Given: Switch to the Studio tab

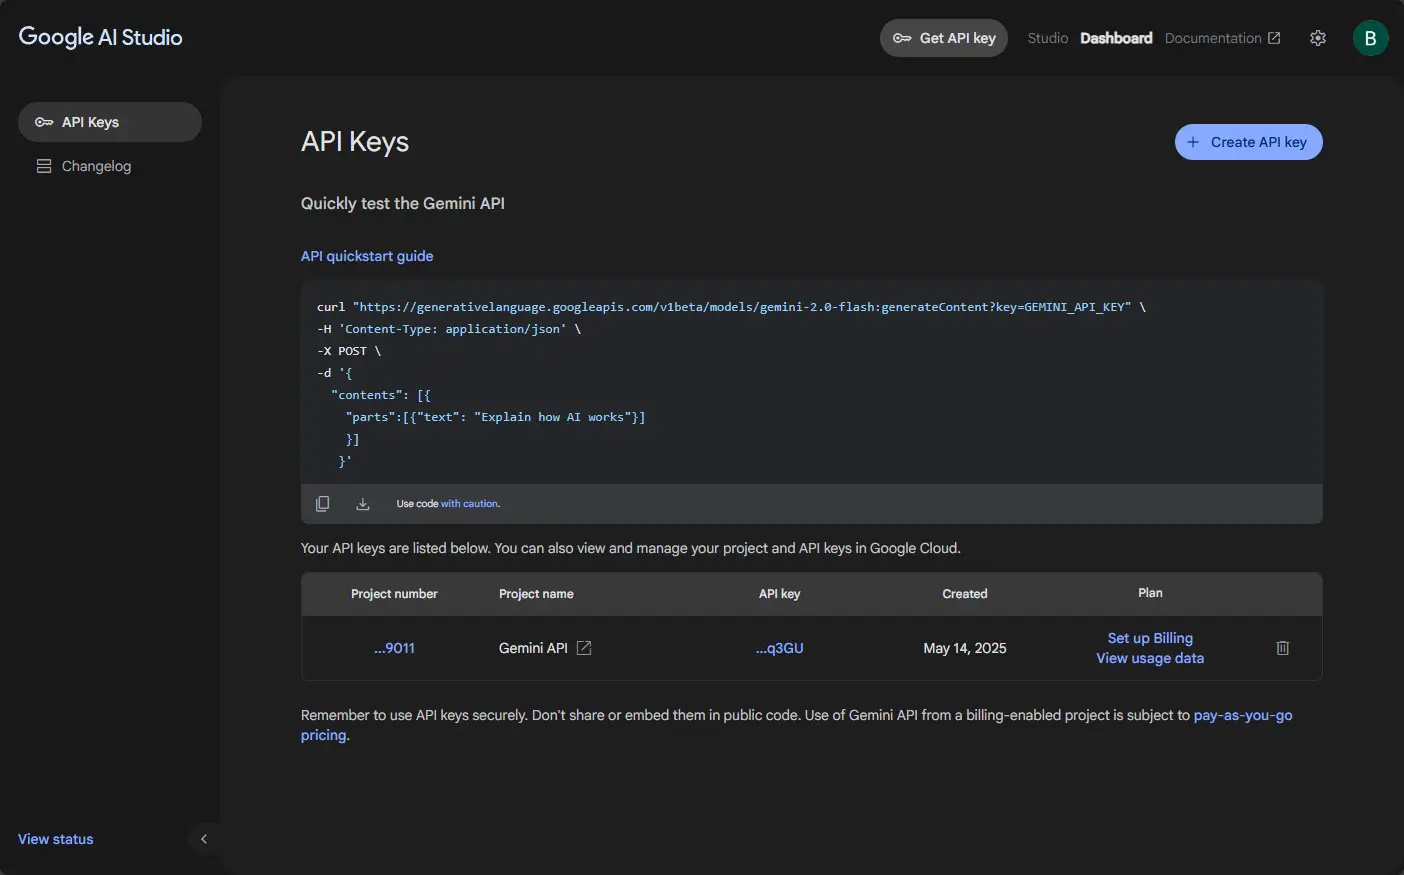Looking at the screenshot, I should [x=1047, y=38].
